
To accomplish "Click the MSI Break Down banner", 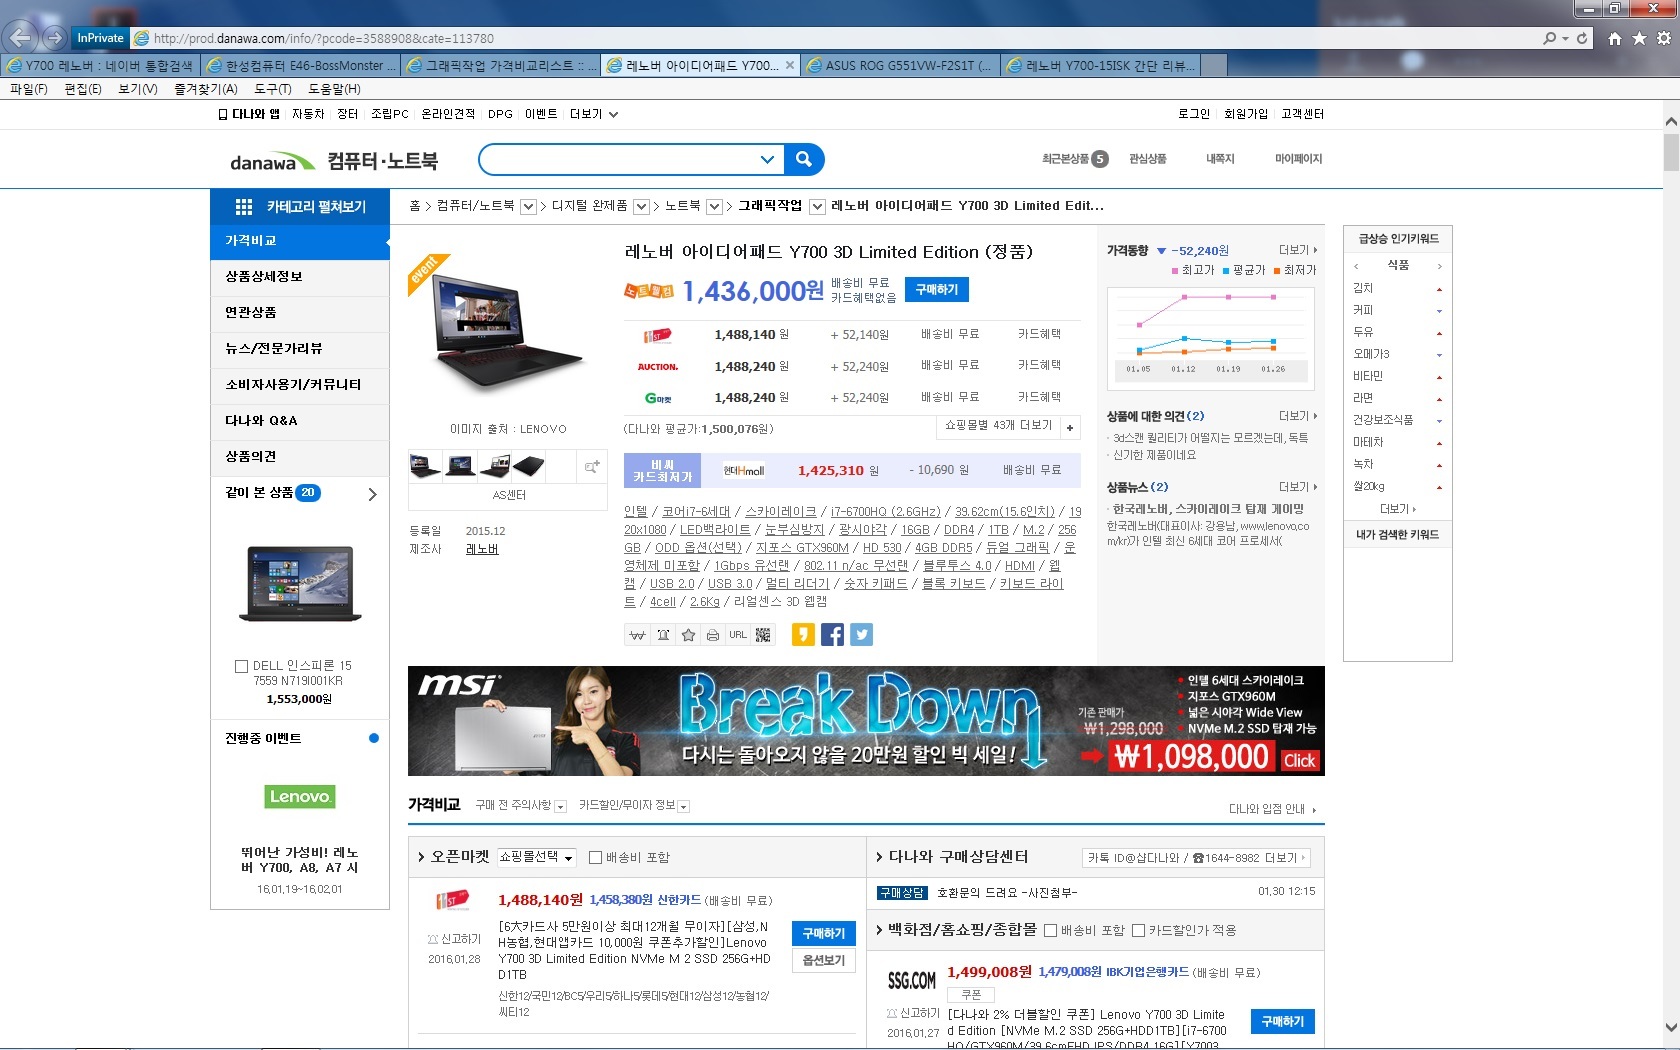I will point(866,721).
